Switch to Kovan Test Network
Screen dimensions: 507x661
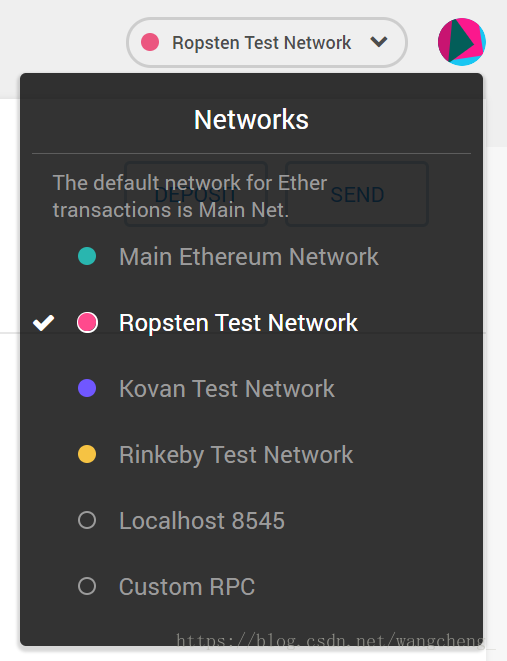tap(227, 389)
